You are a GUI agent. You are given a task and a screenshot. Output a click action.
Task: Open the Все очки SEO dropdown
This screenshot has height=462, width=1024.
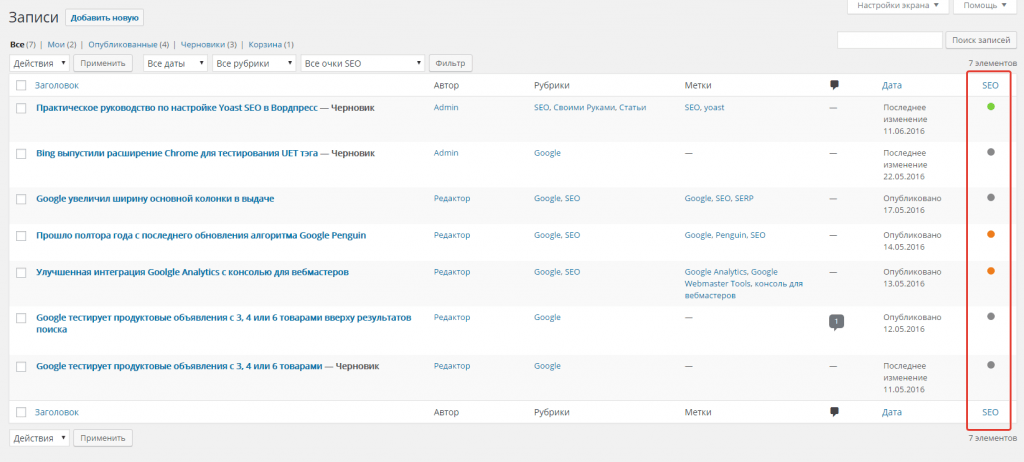(x=363, y=63)
